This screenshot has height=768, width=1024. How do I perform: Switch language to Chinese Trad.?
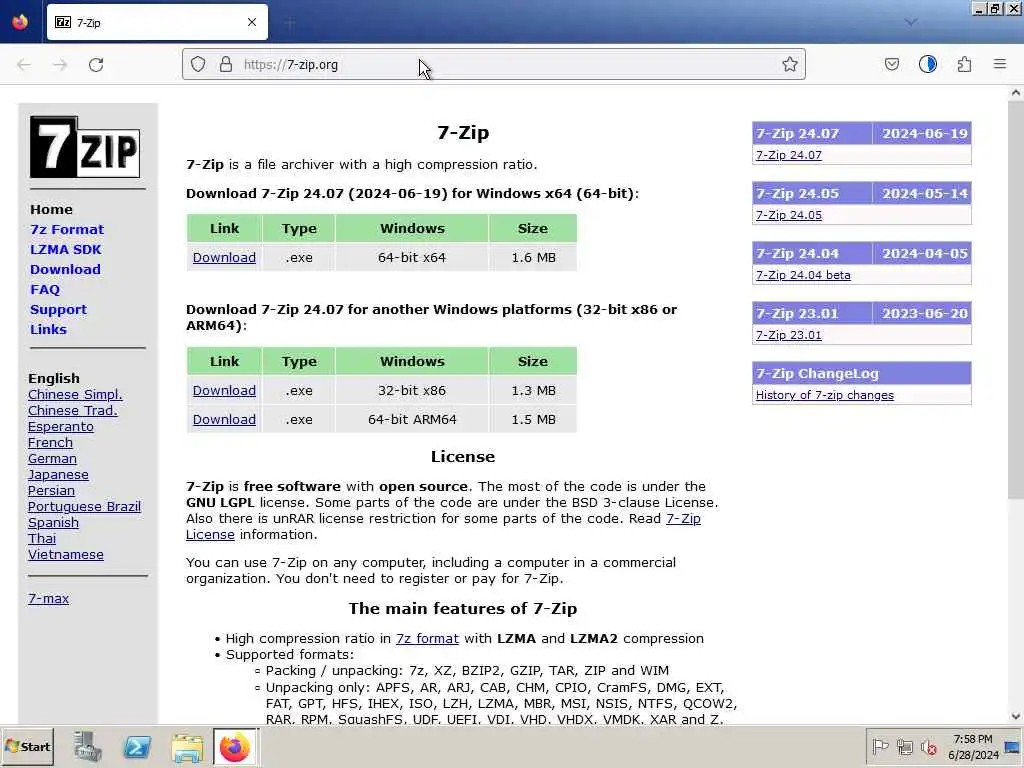pyautogui.click(x=72, y=410)
